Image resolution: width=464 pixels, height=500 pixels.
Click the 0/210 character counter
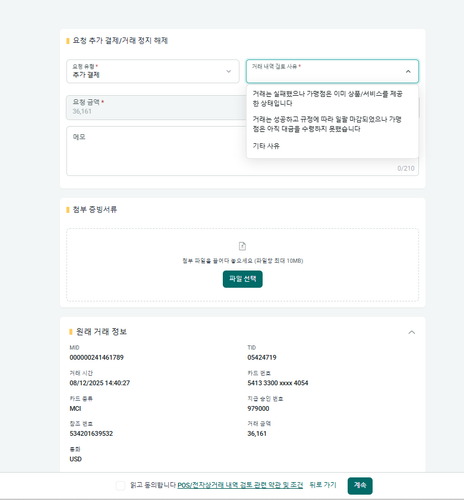pos(406,168)
